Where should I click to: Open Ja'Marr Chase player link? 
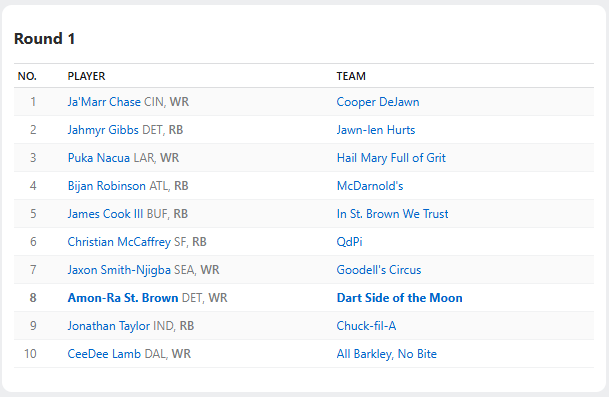coord(104,102)
